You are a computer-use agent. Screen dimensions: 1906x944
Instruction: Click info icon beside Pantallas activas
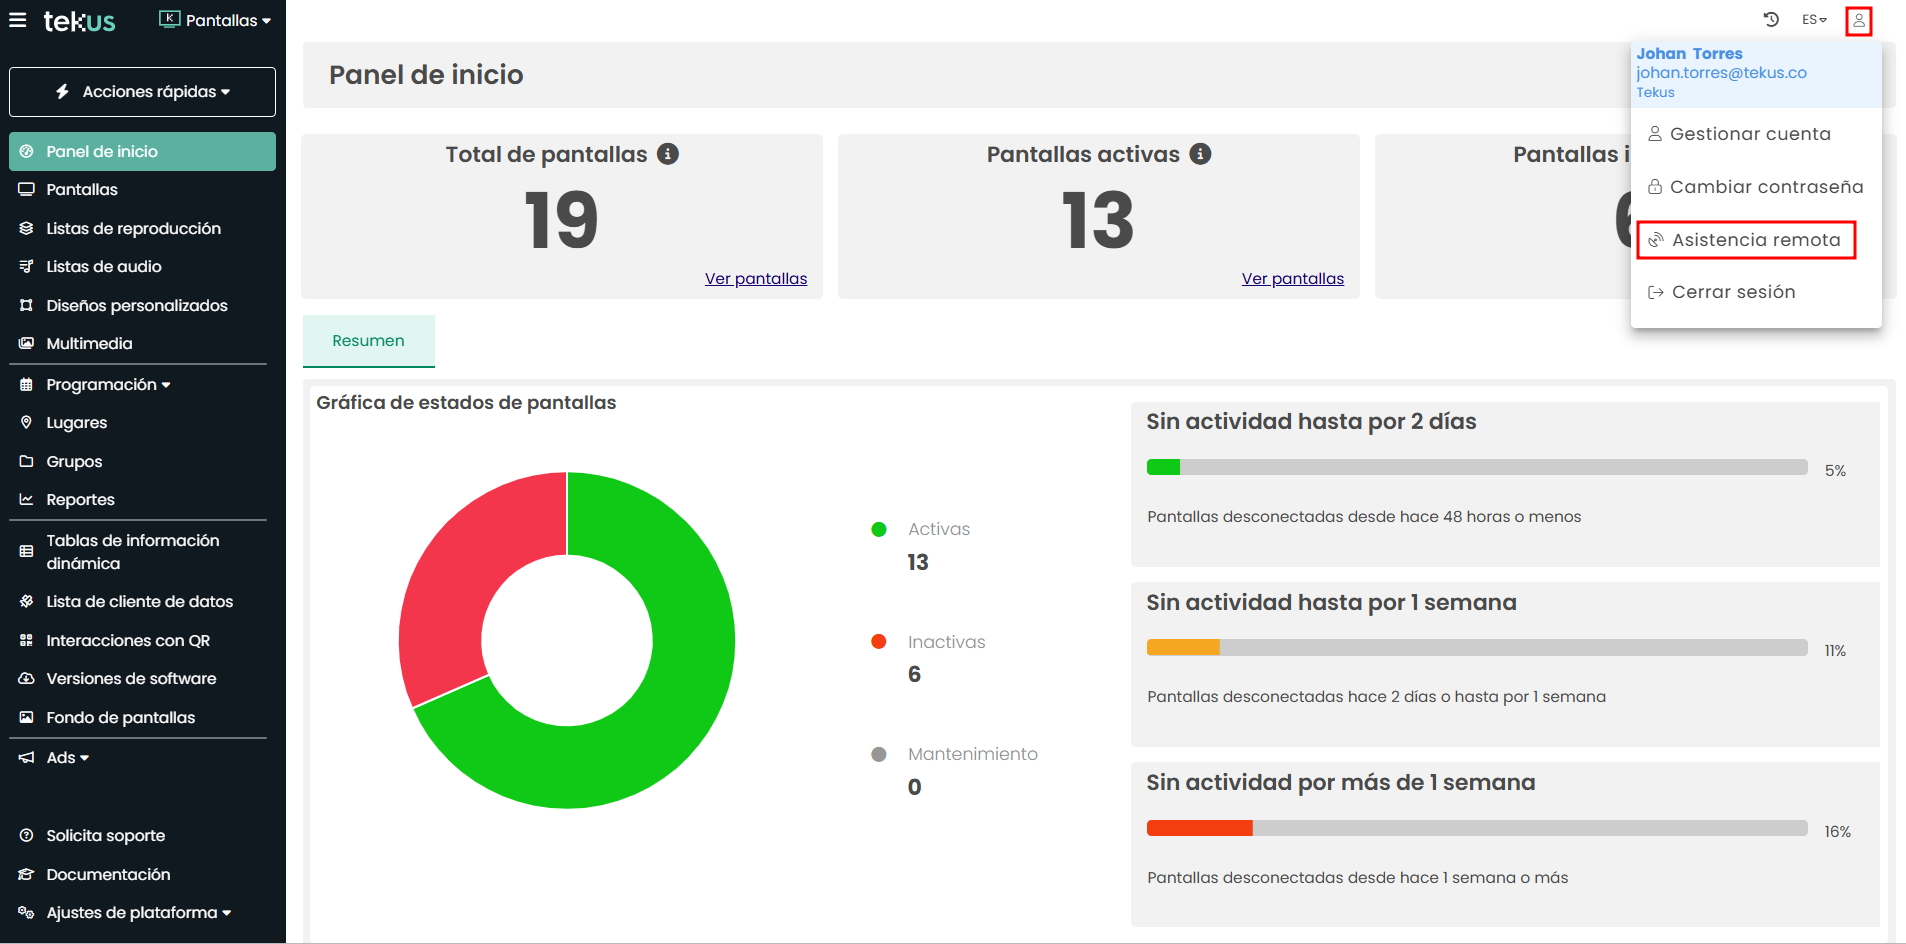(1200, 154)
